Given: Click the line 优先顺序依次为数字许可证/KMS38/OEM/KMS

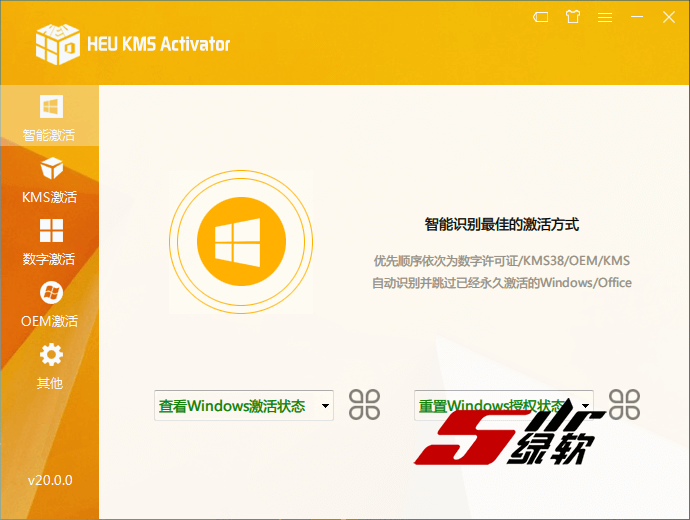Looking at the screenshot, I should coord(502,260).
